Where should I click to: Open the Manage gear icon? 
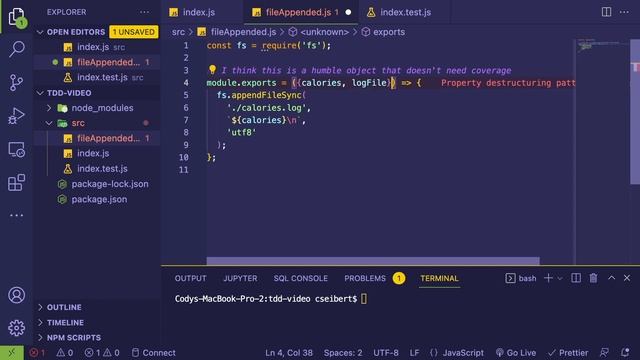pyautogui.click(x=16, y=328)
